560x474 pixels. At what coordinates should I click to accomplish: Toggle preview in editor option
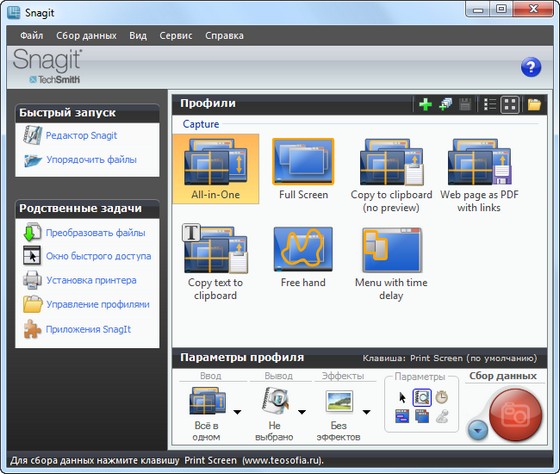tap(422, 398)
